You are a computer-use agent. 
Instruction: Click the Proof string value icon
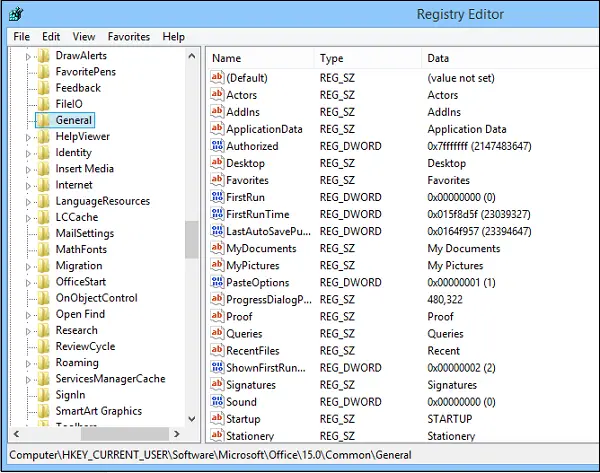pos(217,316)
